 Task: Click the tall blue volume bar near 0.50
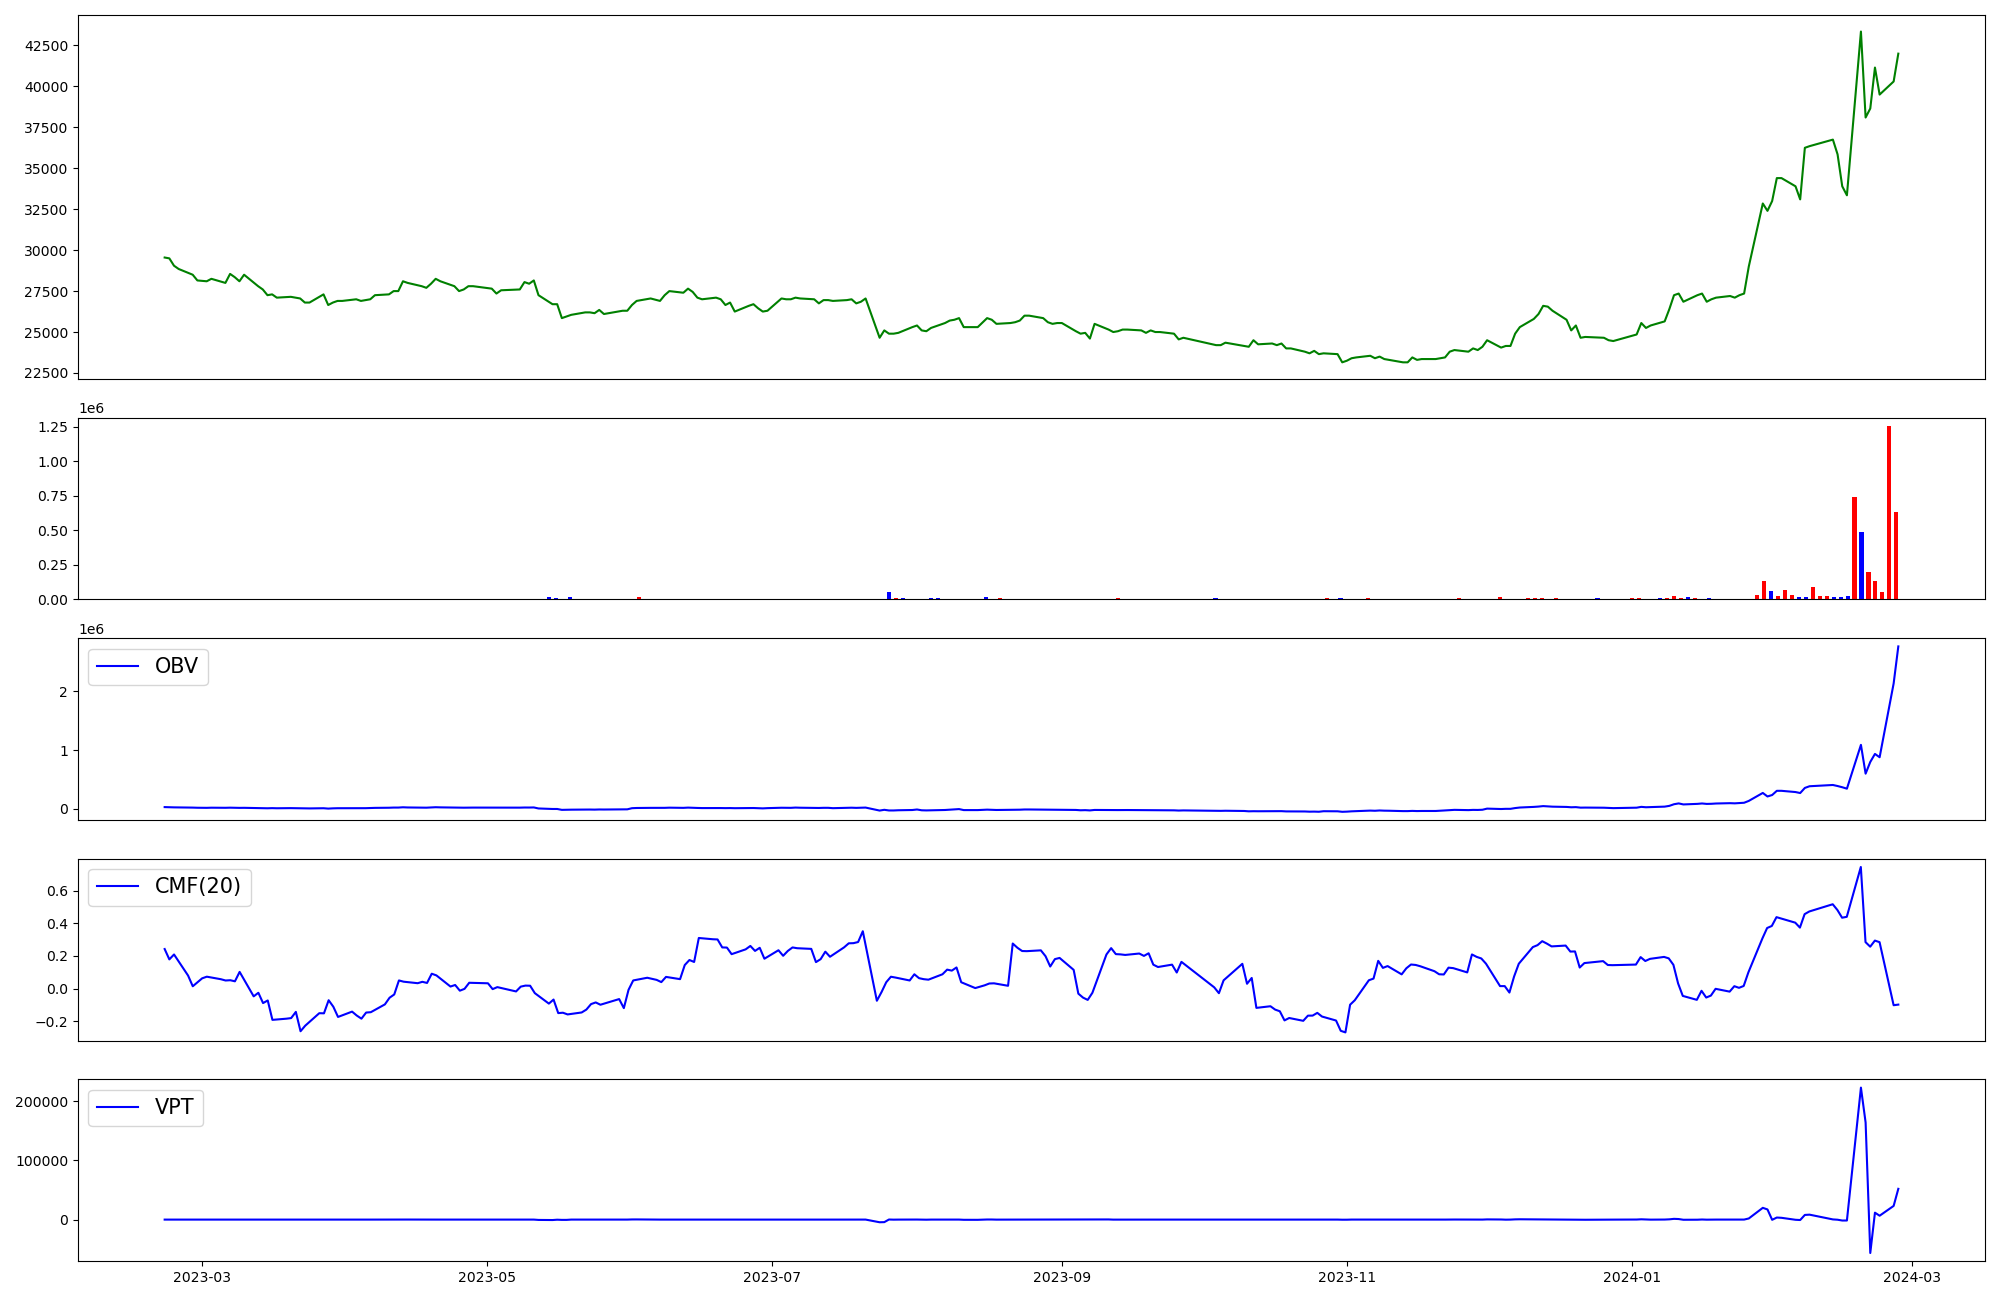(x=1861, y=566)
